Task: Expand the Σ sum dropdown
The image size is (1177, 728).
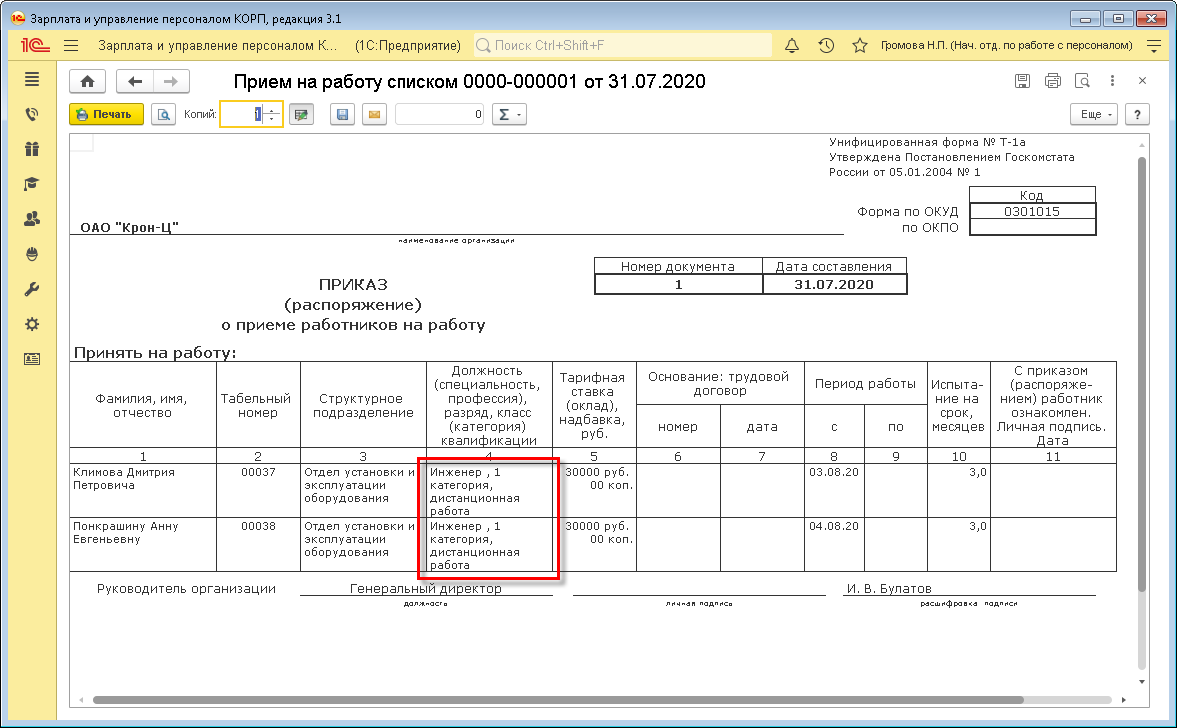Action: [x=510, y=115]
